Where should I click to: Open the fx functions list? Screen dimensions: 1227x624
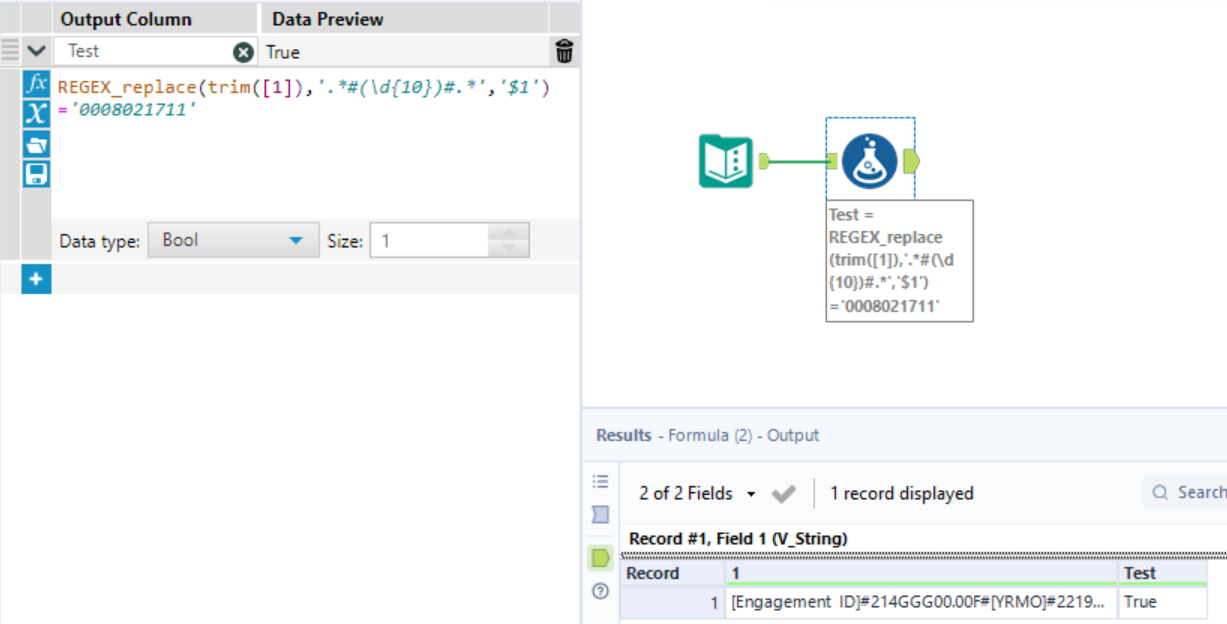pyautogui.click(x=36, y=84)
